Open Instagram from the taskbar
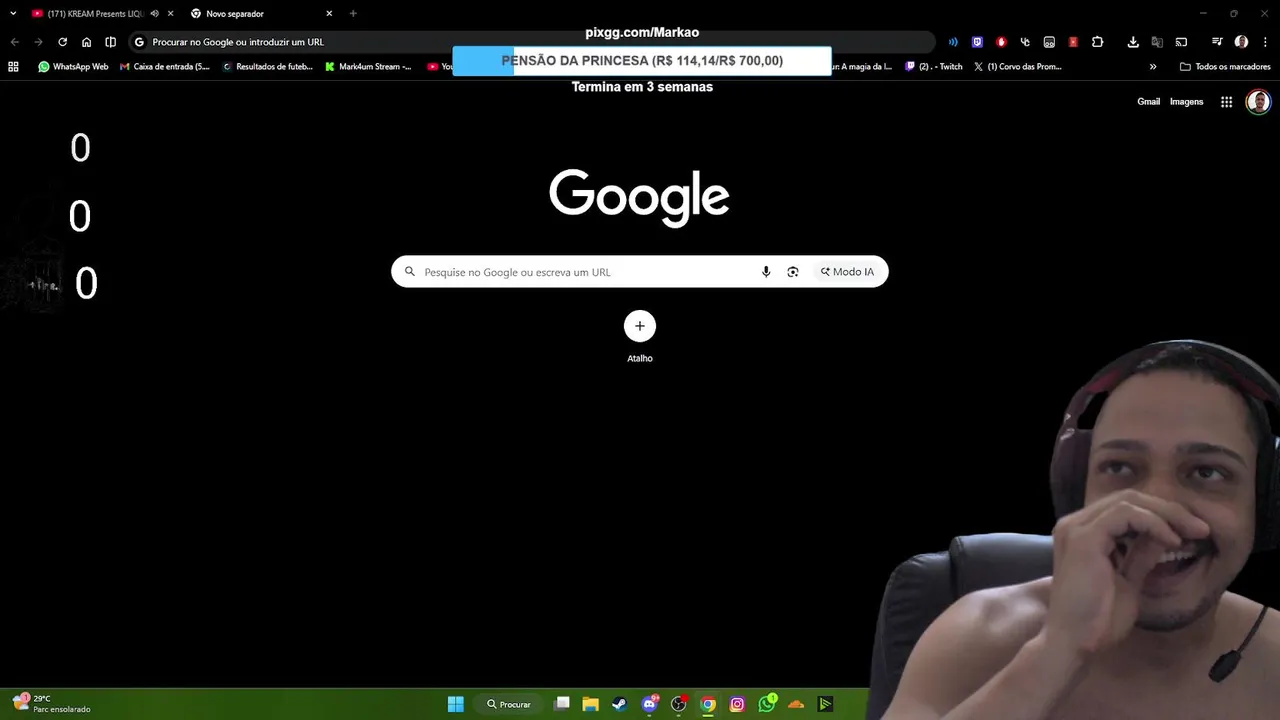Screen dimensions: 1280x720 click(737, 704)
